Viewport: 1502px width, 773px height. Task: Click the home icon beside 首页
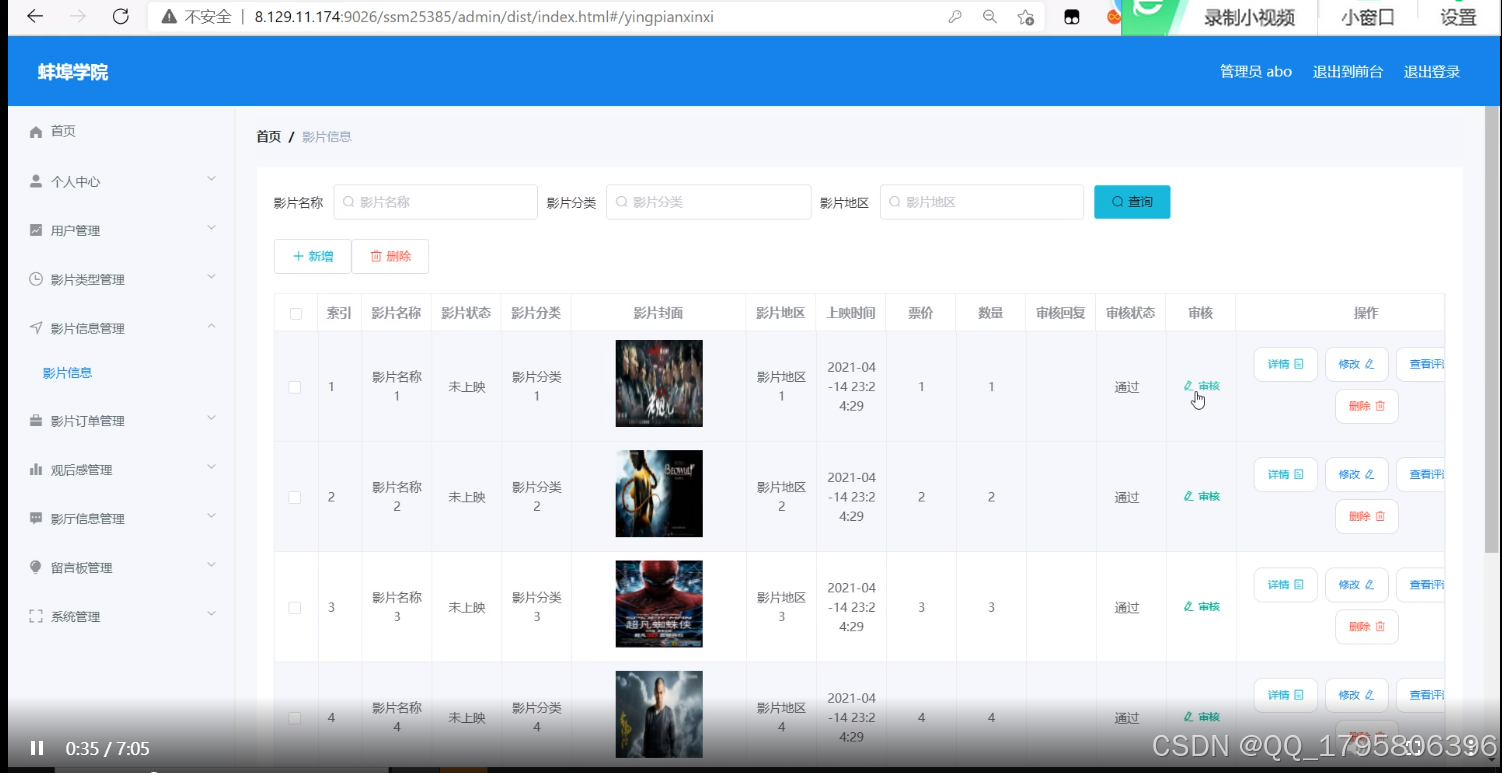click(36, 132)
